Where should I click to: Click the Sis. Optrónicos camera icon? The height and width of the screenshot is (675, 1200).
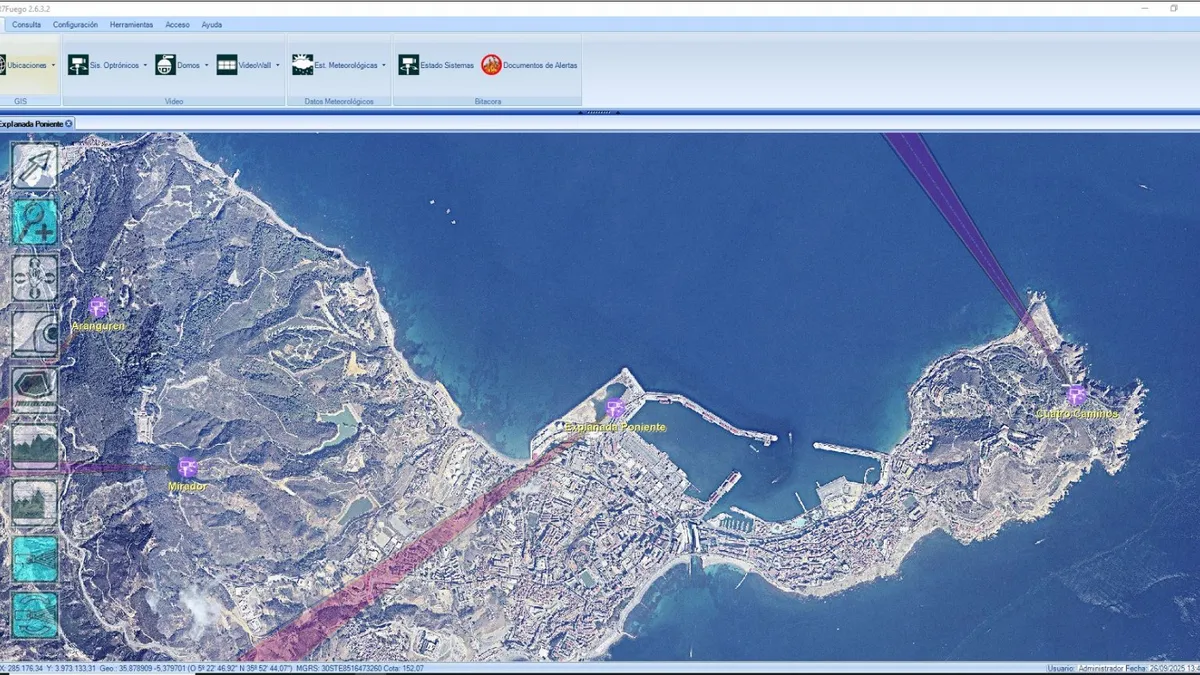click(78, 65)
